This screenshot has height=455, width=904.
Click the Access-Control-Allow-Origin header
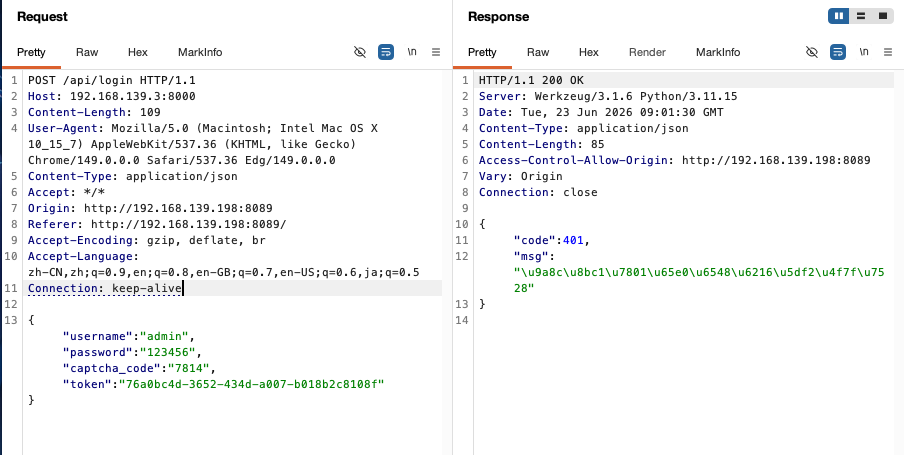[x=675, y=160]
